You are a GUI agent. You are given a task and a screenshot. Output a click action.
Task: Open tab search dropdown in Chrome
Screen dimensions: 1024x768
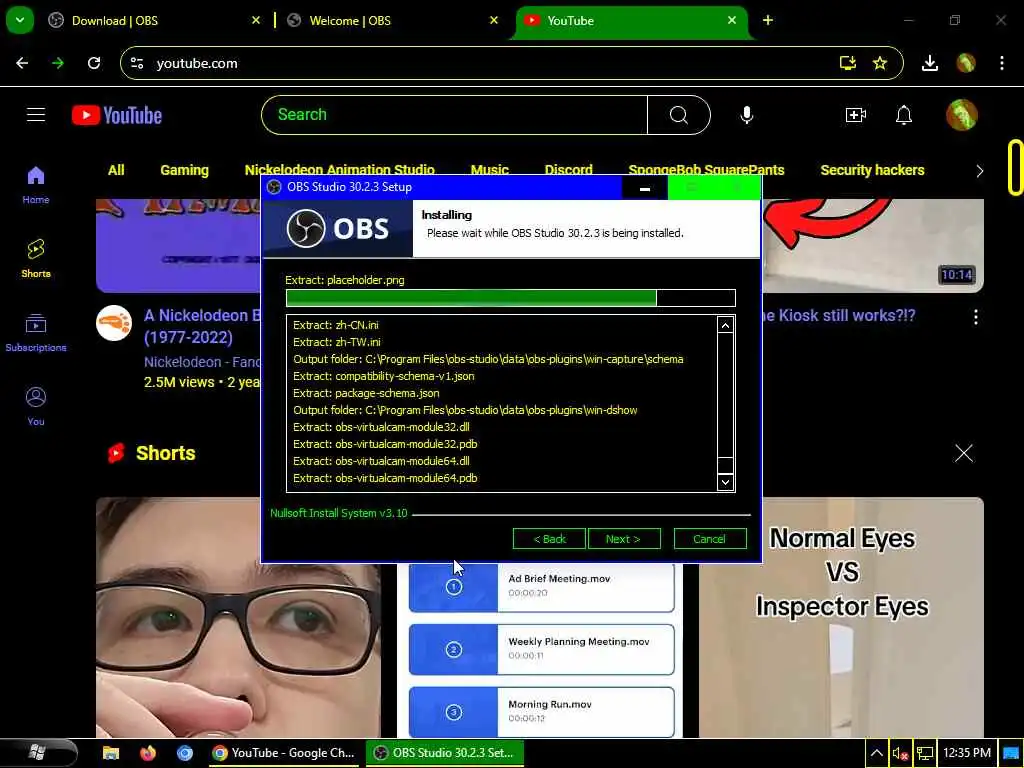tap(20, 20)
